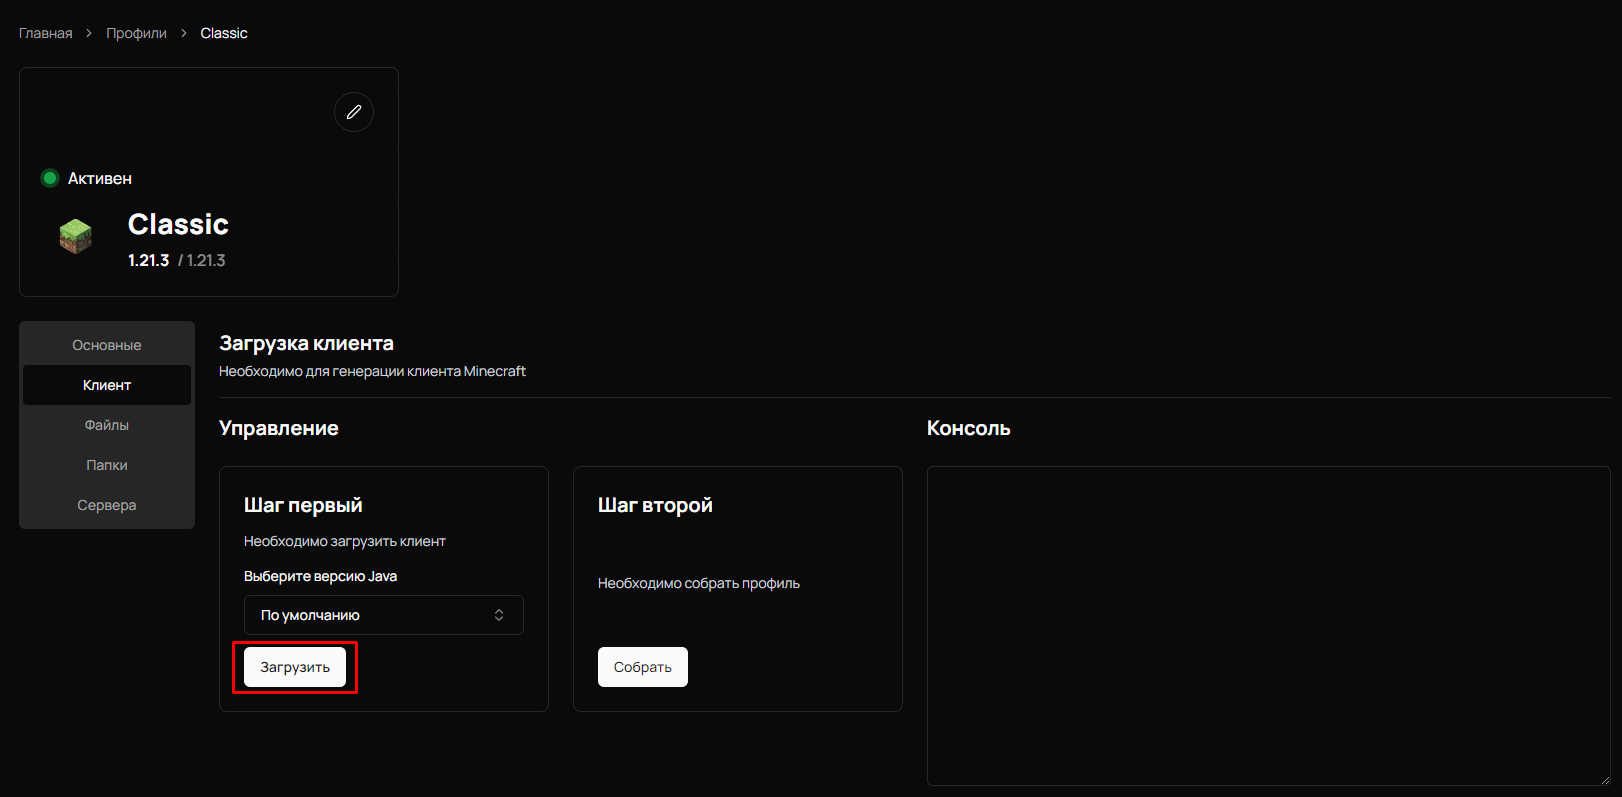Open the По умолчанию Java version dropdown

383,615
